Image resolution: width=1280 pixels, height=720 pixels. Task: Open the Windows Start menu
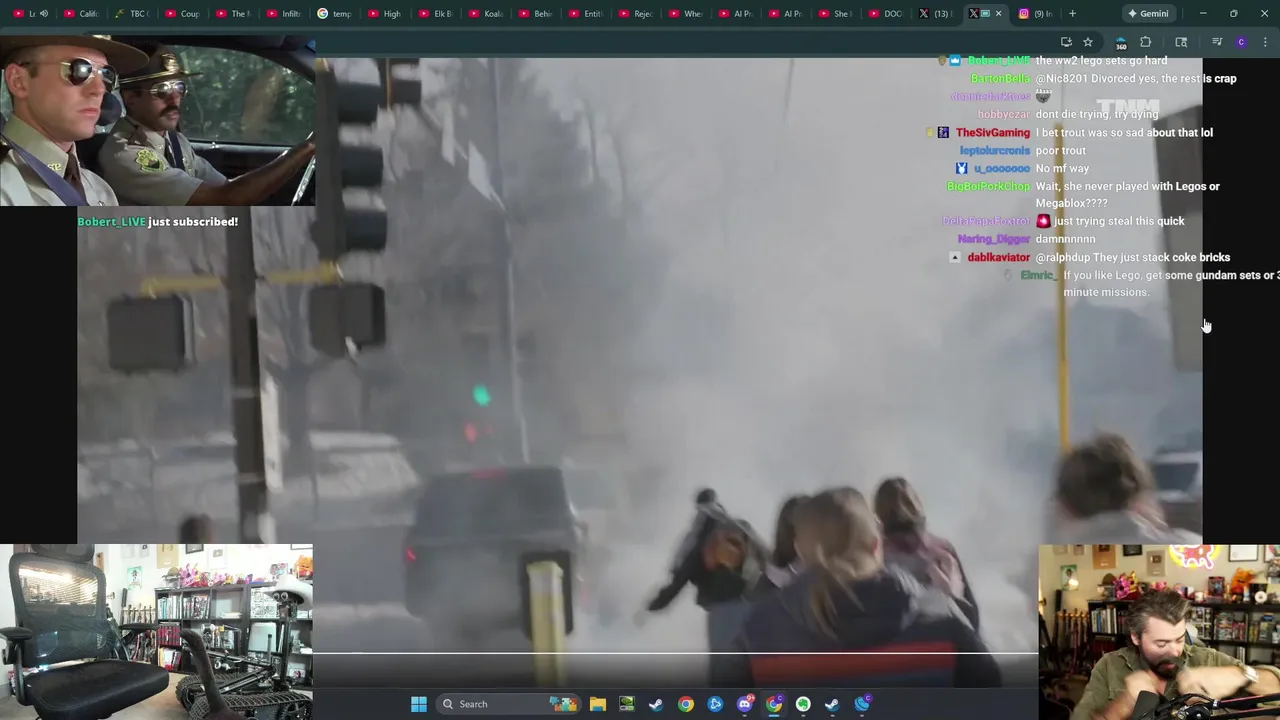(x=419, y=704)
